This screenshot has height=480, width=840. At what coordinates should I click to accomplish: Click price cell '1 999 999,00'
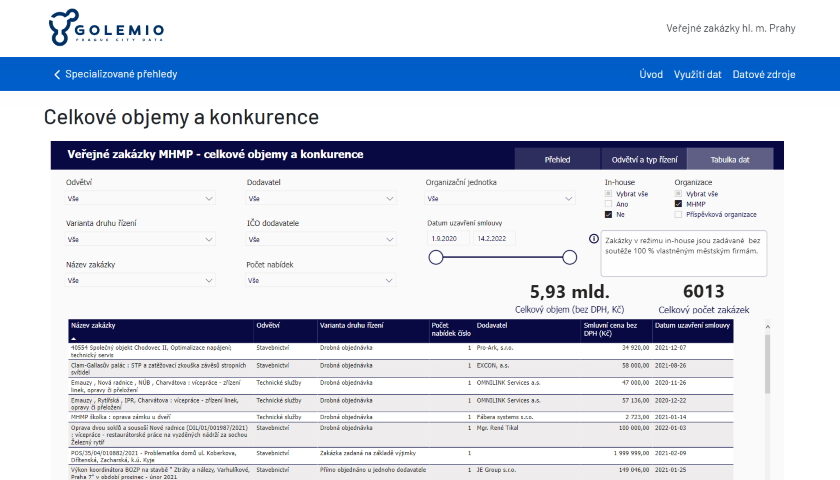(632, 453)
